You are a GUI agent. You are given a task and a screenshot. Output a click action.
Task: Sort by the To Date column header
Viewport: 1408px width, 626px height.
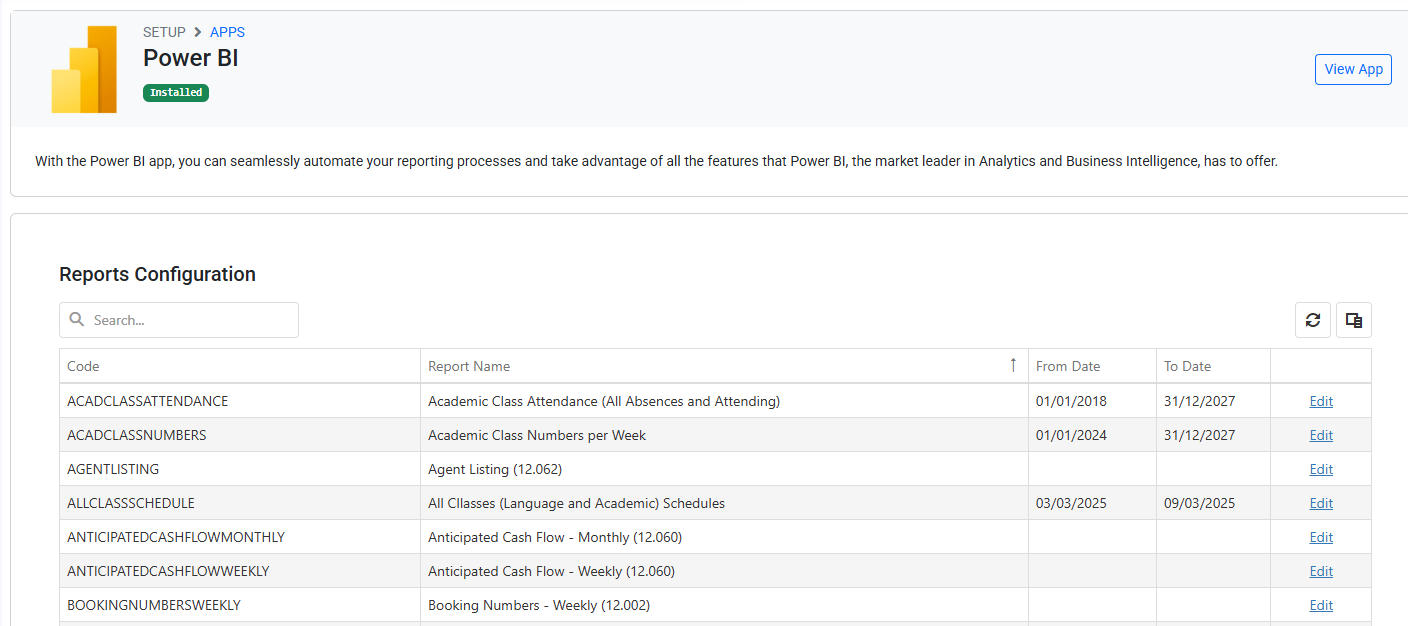click(x=1187, y=366)
